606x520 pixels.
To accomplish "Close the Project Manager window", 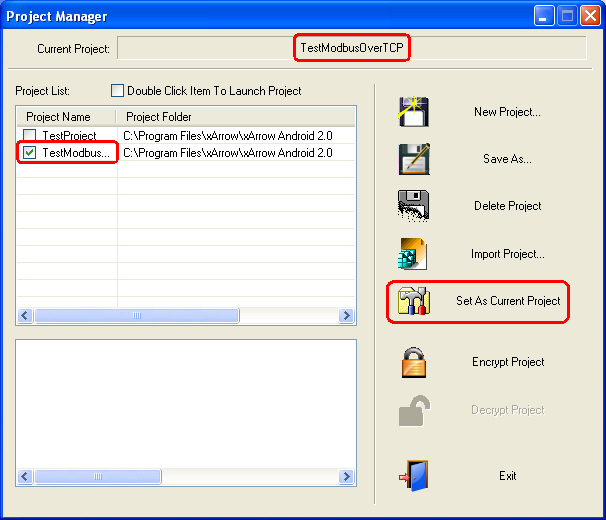I will pos(591,16).
